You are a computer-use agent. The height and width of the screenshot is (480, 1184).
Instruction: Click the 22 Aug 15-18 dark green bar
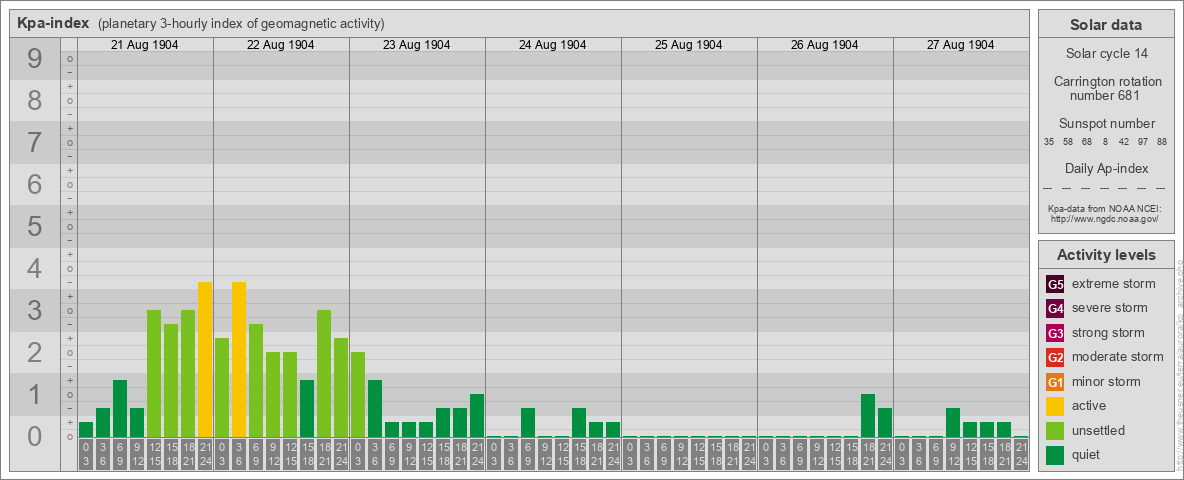pyautogui.click(x=307, y=408)
